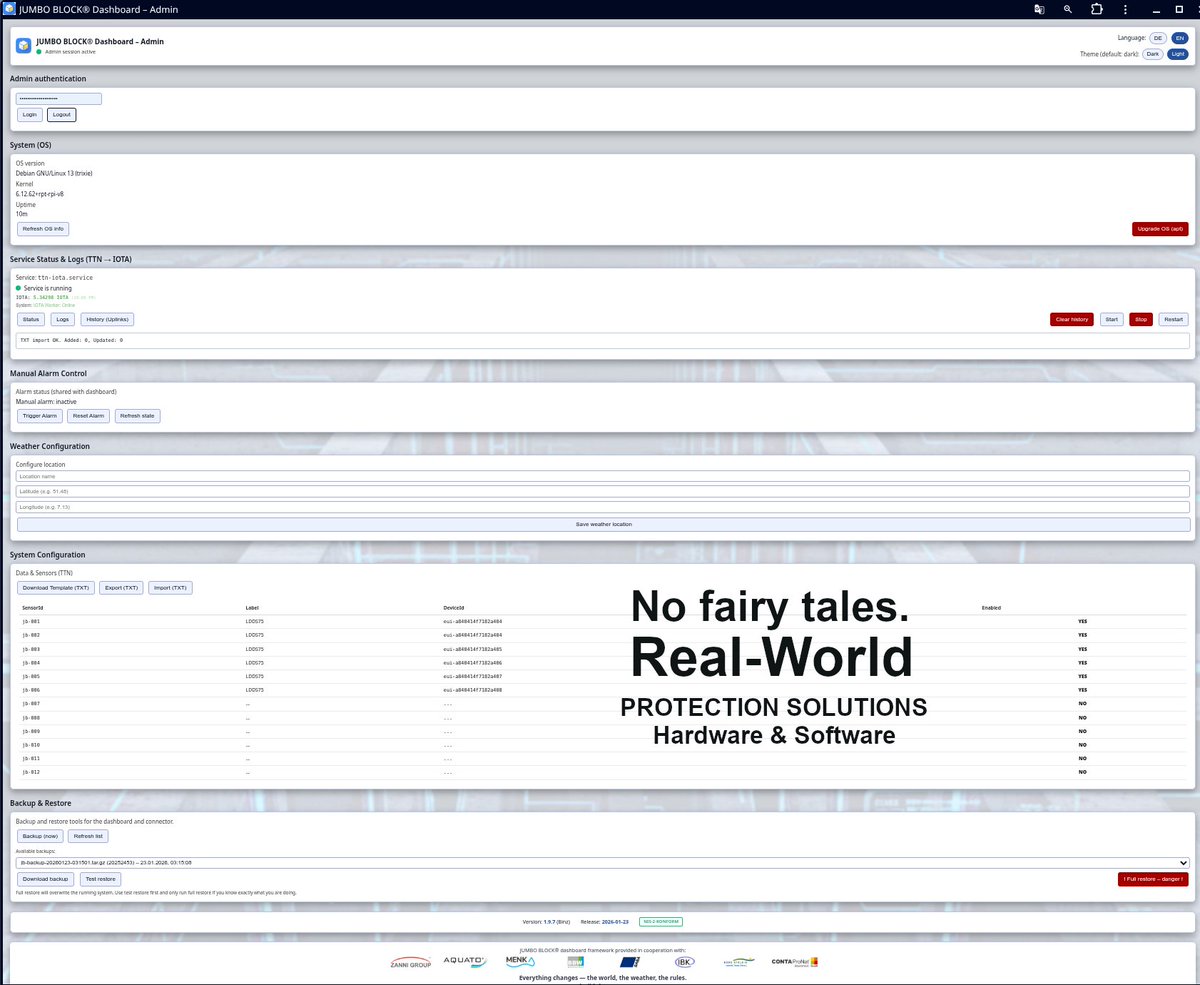Click release date 2026-01-23
Screen dimensions: 1200x985
click(615, 921)
